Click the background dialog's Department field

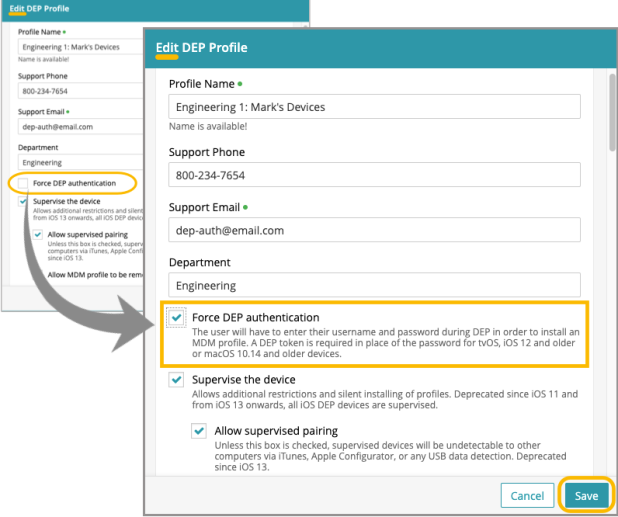[x=80, y=162]
